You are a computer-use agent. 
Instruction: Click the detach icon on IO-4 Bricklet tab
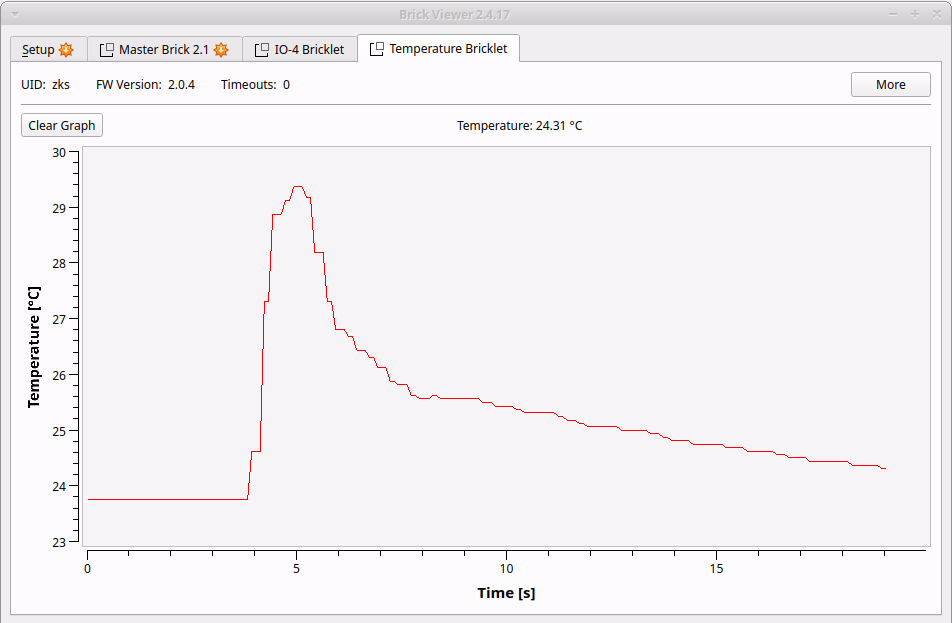click(262, 49)
